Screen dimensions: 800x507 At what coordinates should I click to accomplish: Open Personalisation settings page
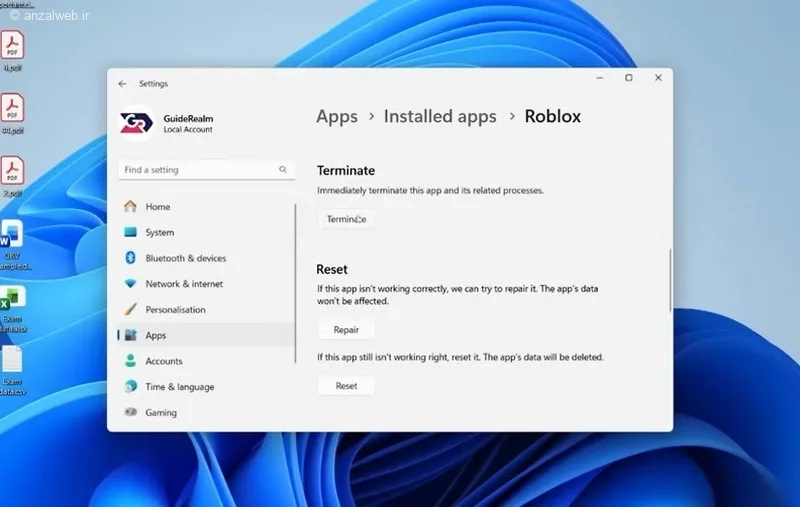(206, 309)
